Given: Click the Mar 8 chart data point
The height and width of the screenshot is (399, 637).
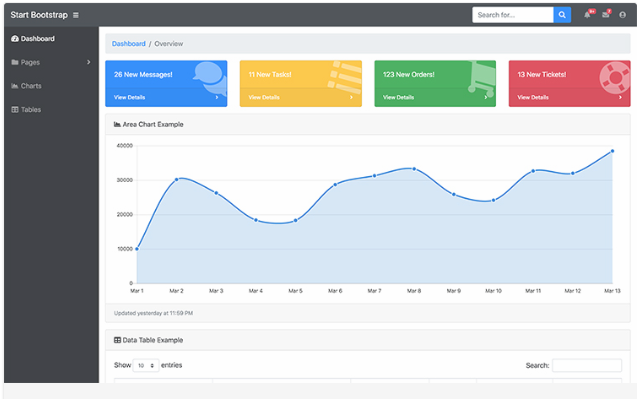Looking at the screenshot, I should pyautogui.click(x=414, y=169).
